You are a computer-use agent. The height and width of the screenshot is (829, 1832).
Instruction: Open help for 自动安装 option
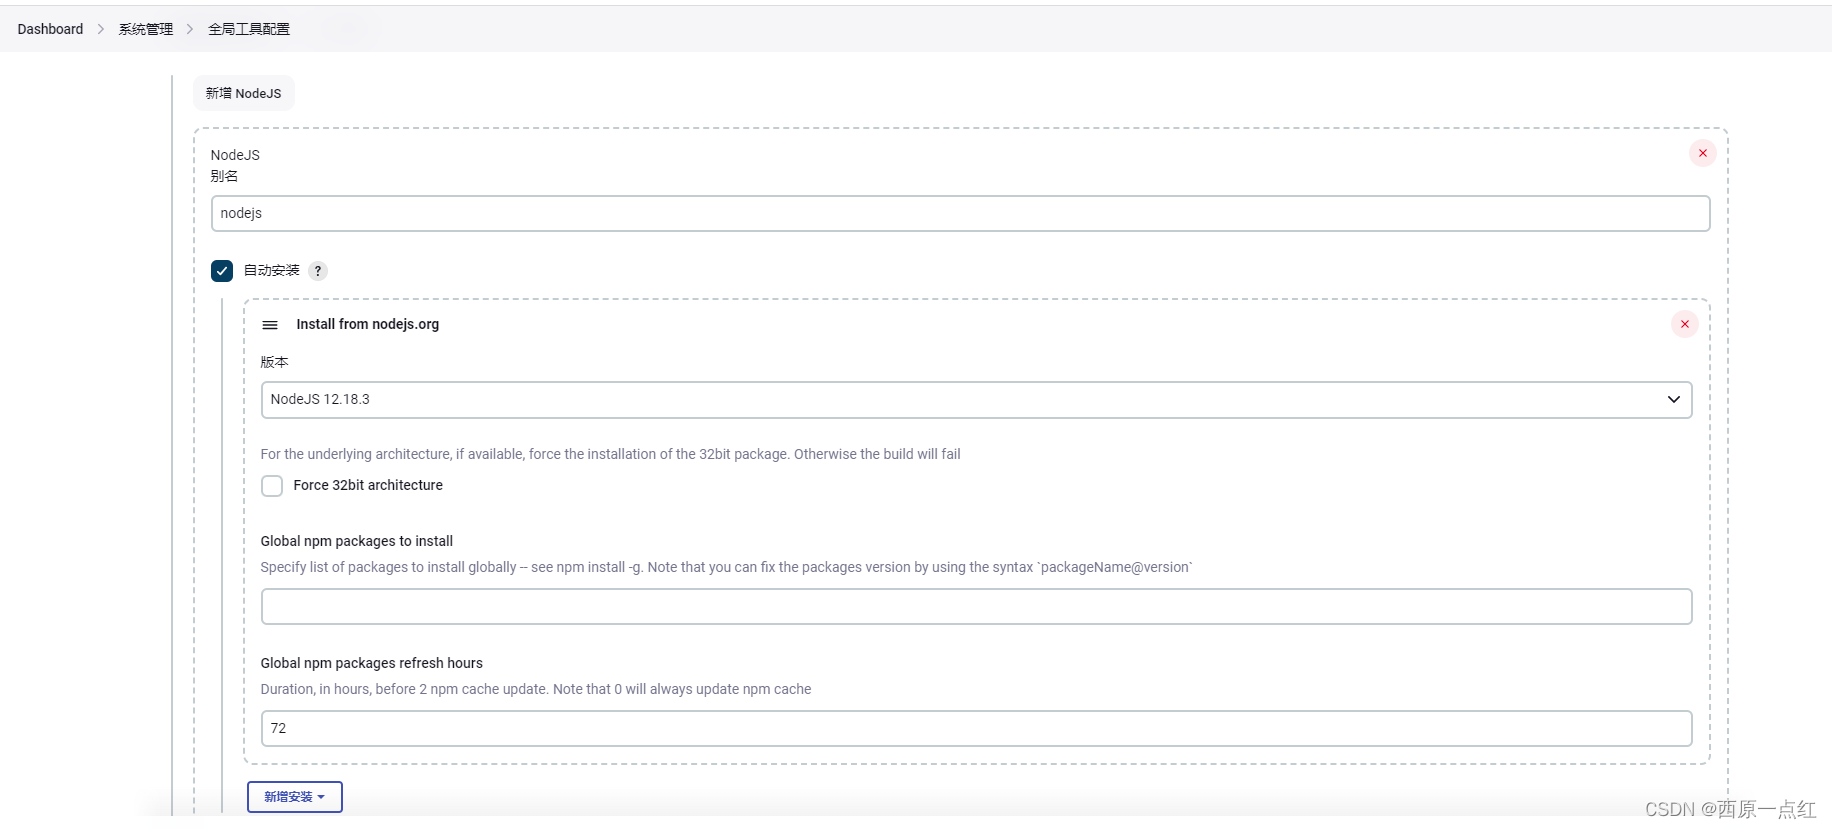[318, 271]
